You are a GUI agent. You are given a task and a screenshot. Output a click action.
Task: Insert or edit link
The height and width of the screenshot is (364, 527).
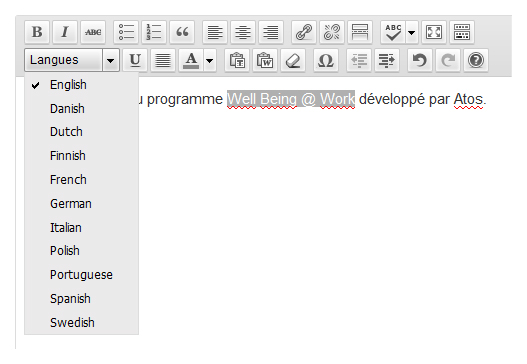304,32
